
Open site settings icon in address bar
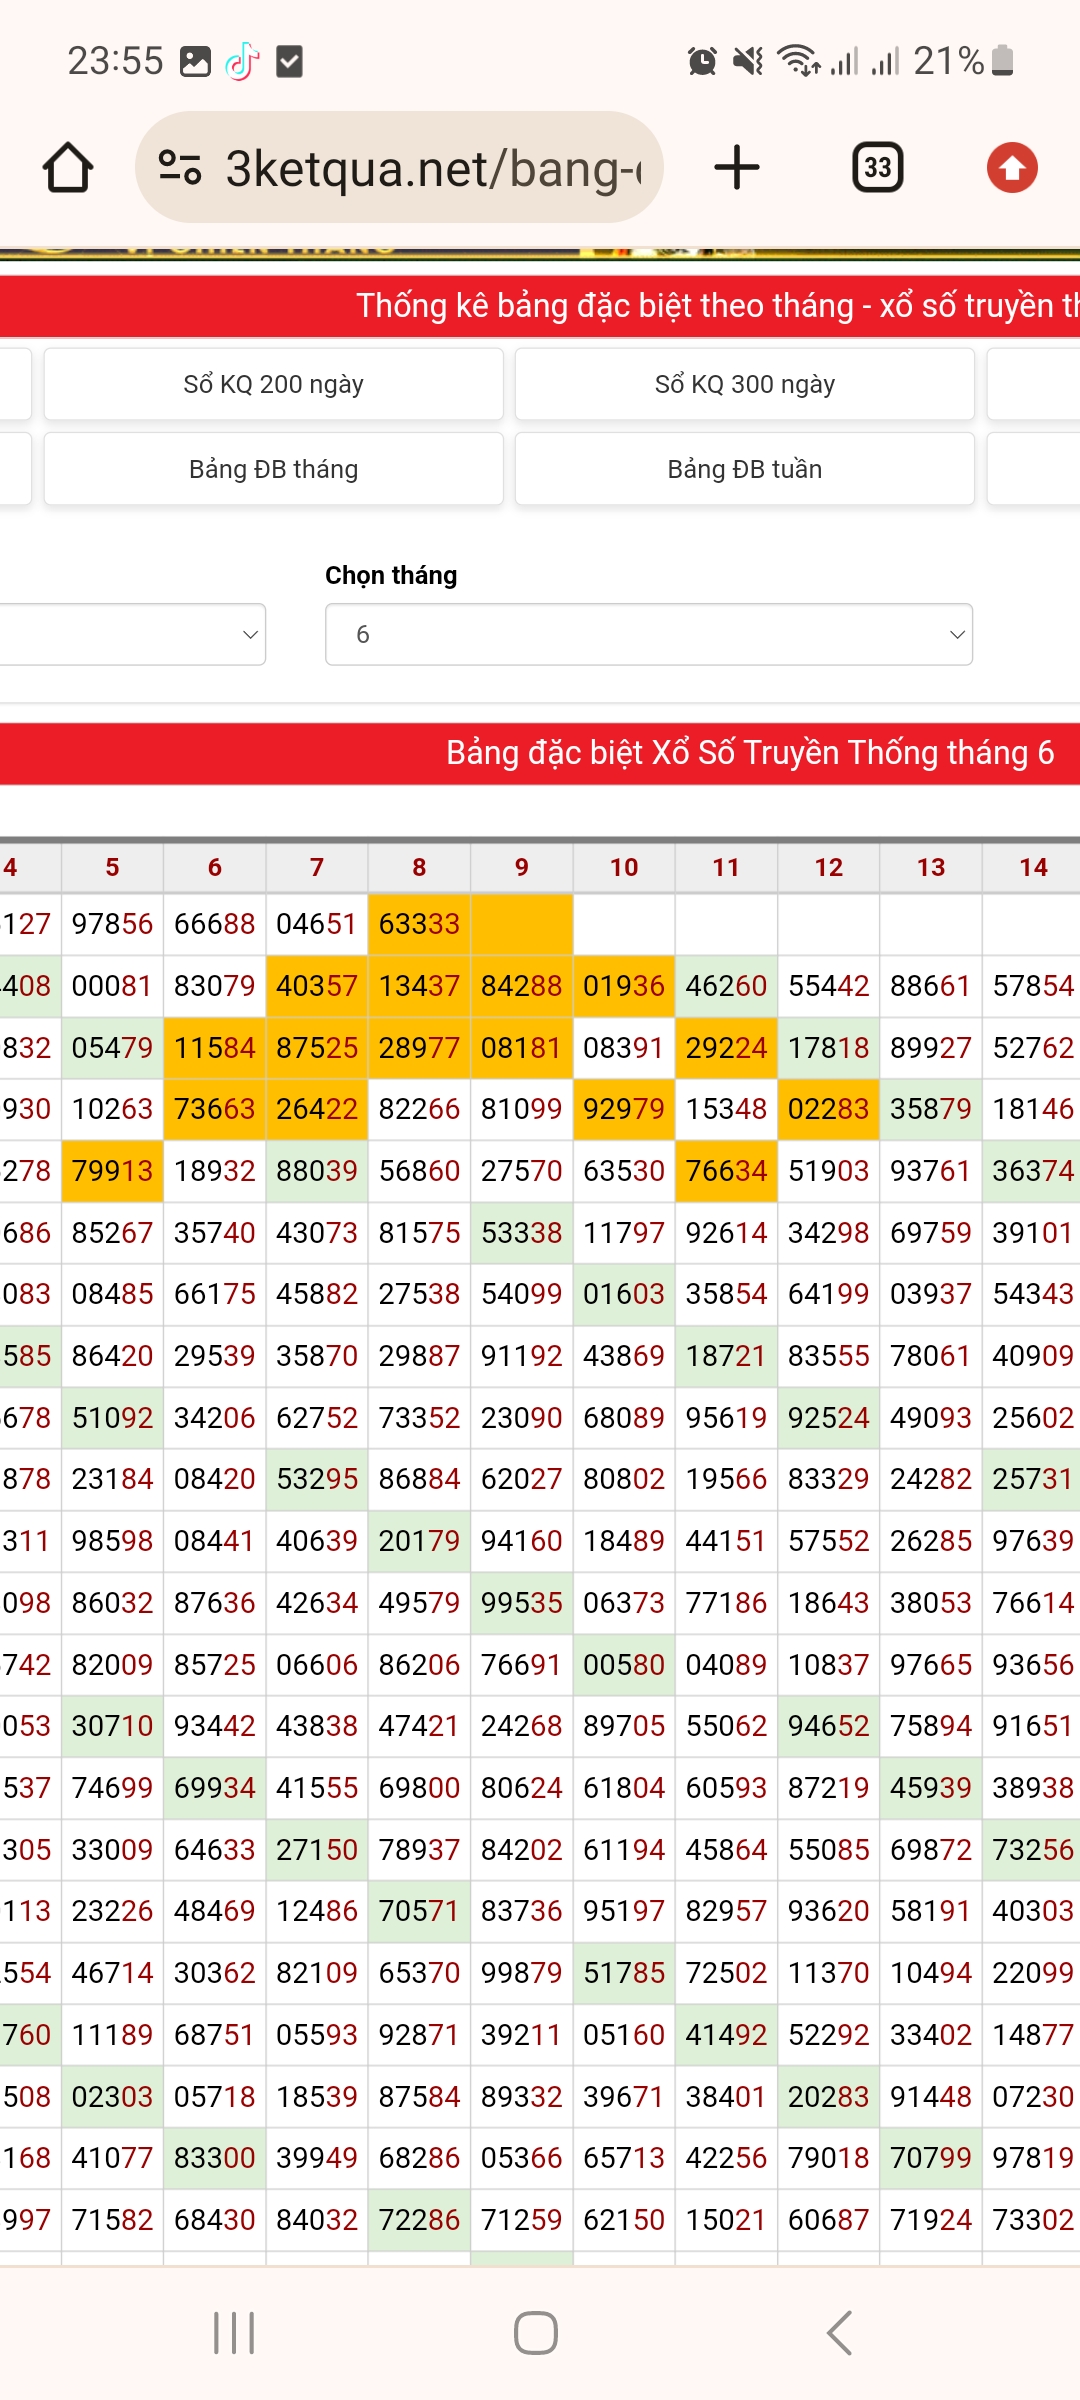pos(180,168)
